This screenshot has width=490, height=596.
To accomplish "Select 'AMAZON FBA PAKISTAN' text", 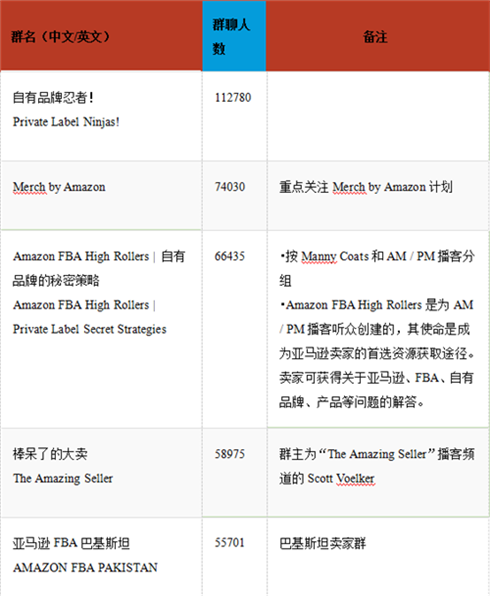I will click(x=85, y=567).
